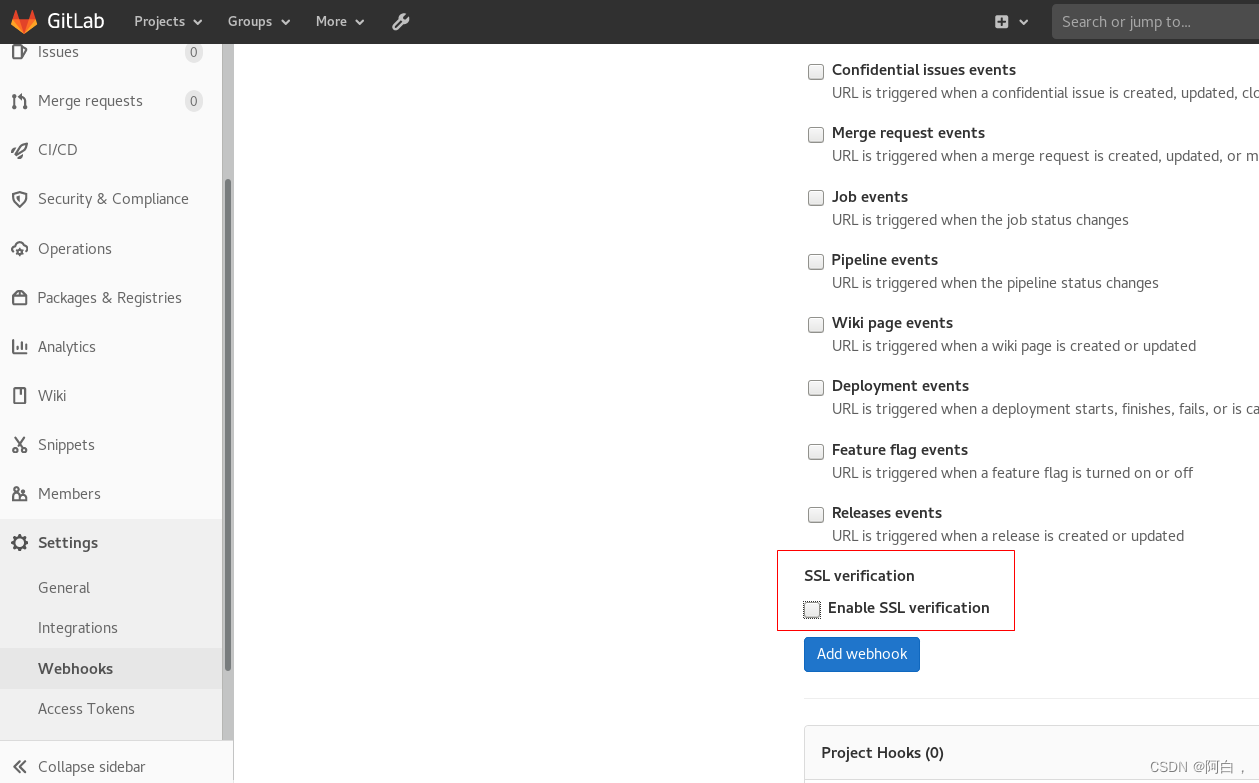Click the Collapse sidebar double-chevron icon
1259x783 pixels.
[x=19, y=767]
